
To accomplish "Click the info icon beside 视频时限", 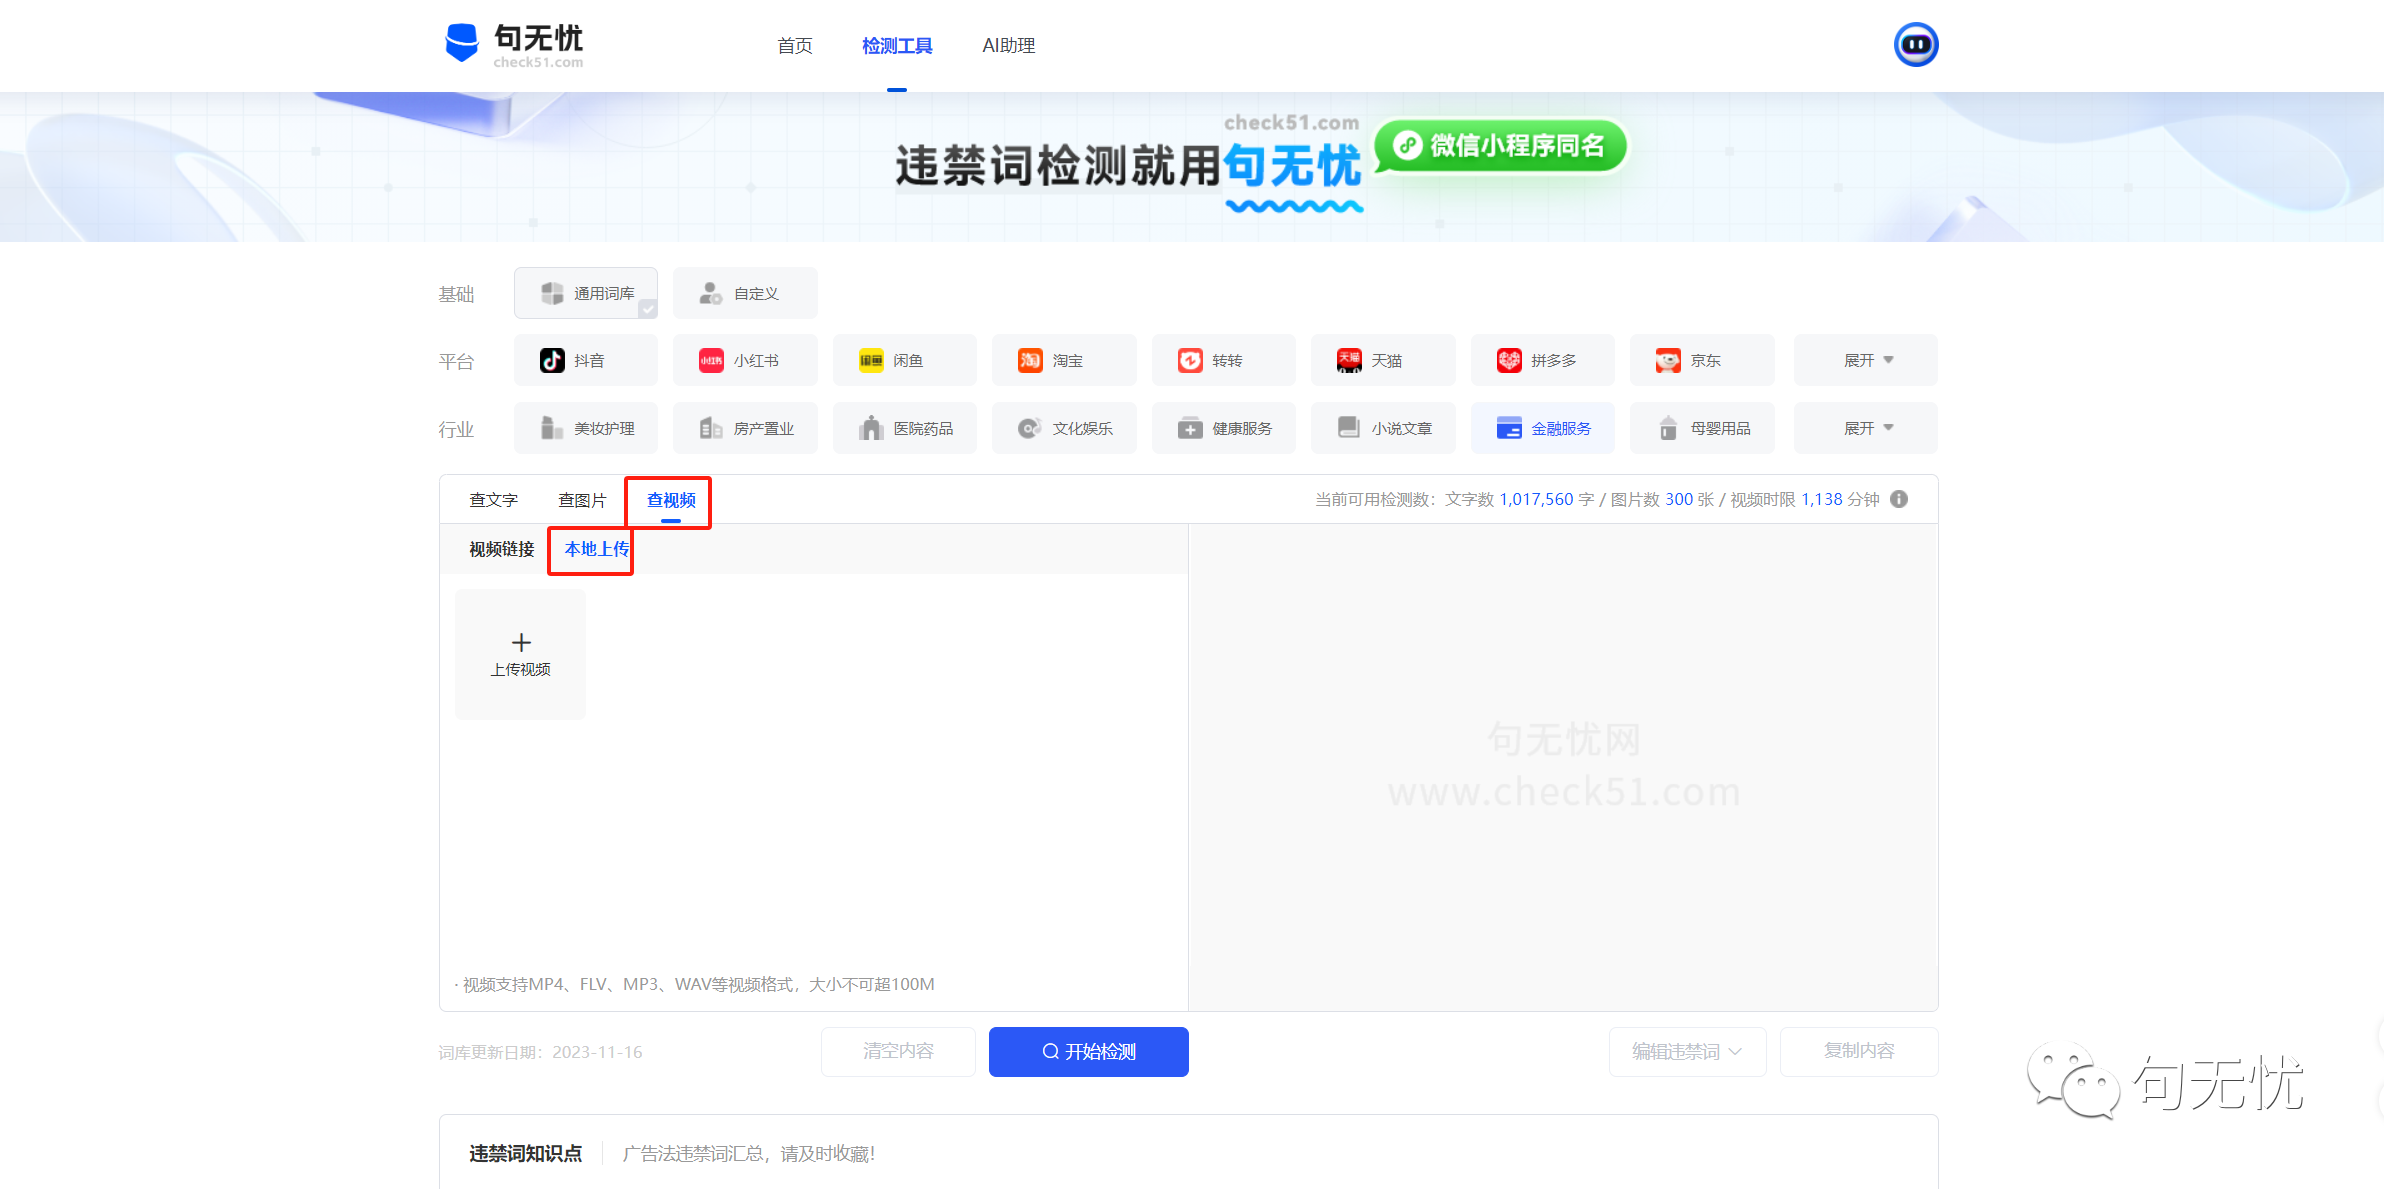I will (1899, 499).
